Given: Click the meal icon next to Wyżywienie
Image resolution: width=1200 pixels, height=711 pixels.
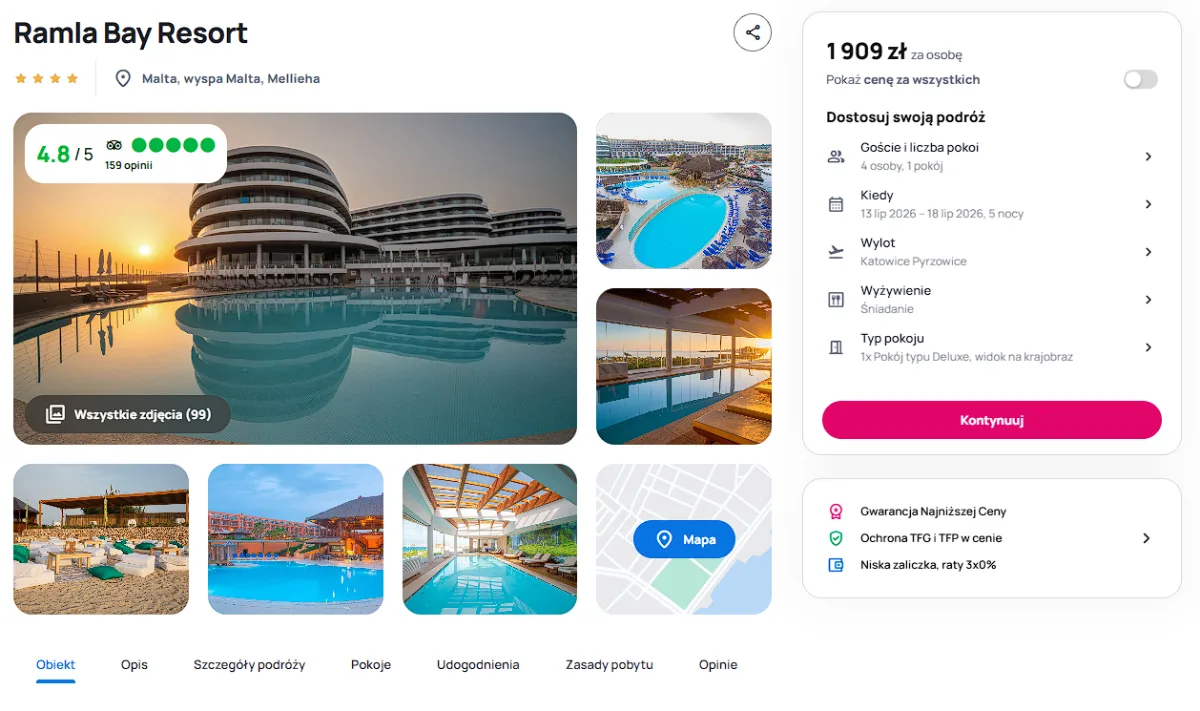Looking at the screenshot, I should (x=836, y=300).
